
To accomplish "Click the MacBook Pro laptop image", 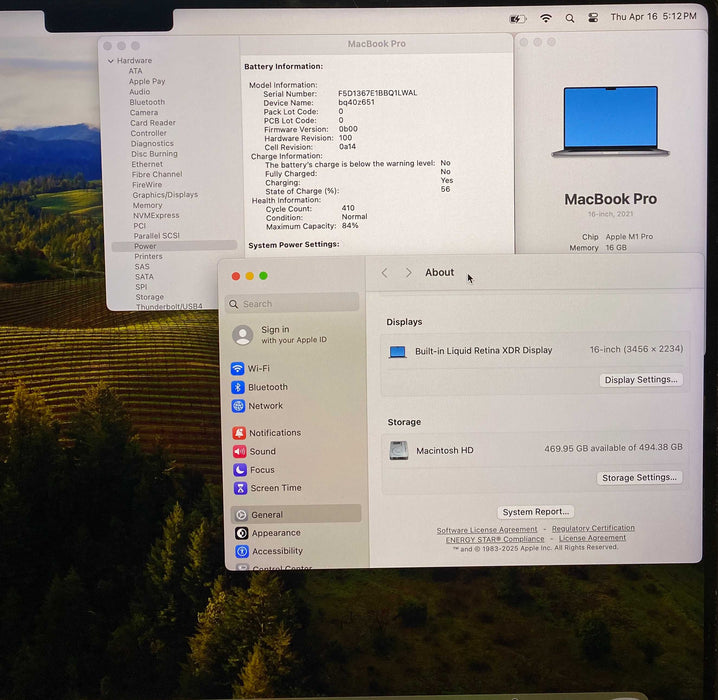I will pyautogui.click(x=611, y=121).
